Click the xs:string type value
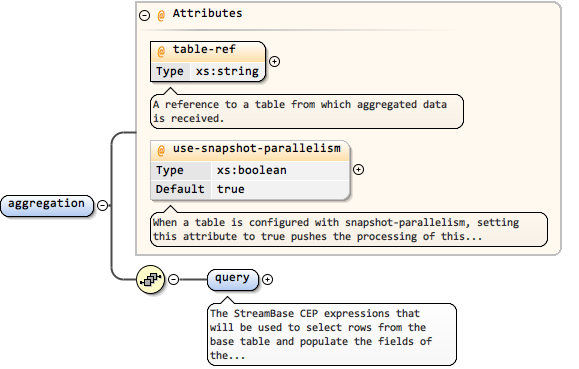579x369 pixels. pyautogui.click(x=227, y=71)
